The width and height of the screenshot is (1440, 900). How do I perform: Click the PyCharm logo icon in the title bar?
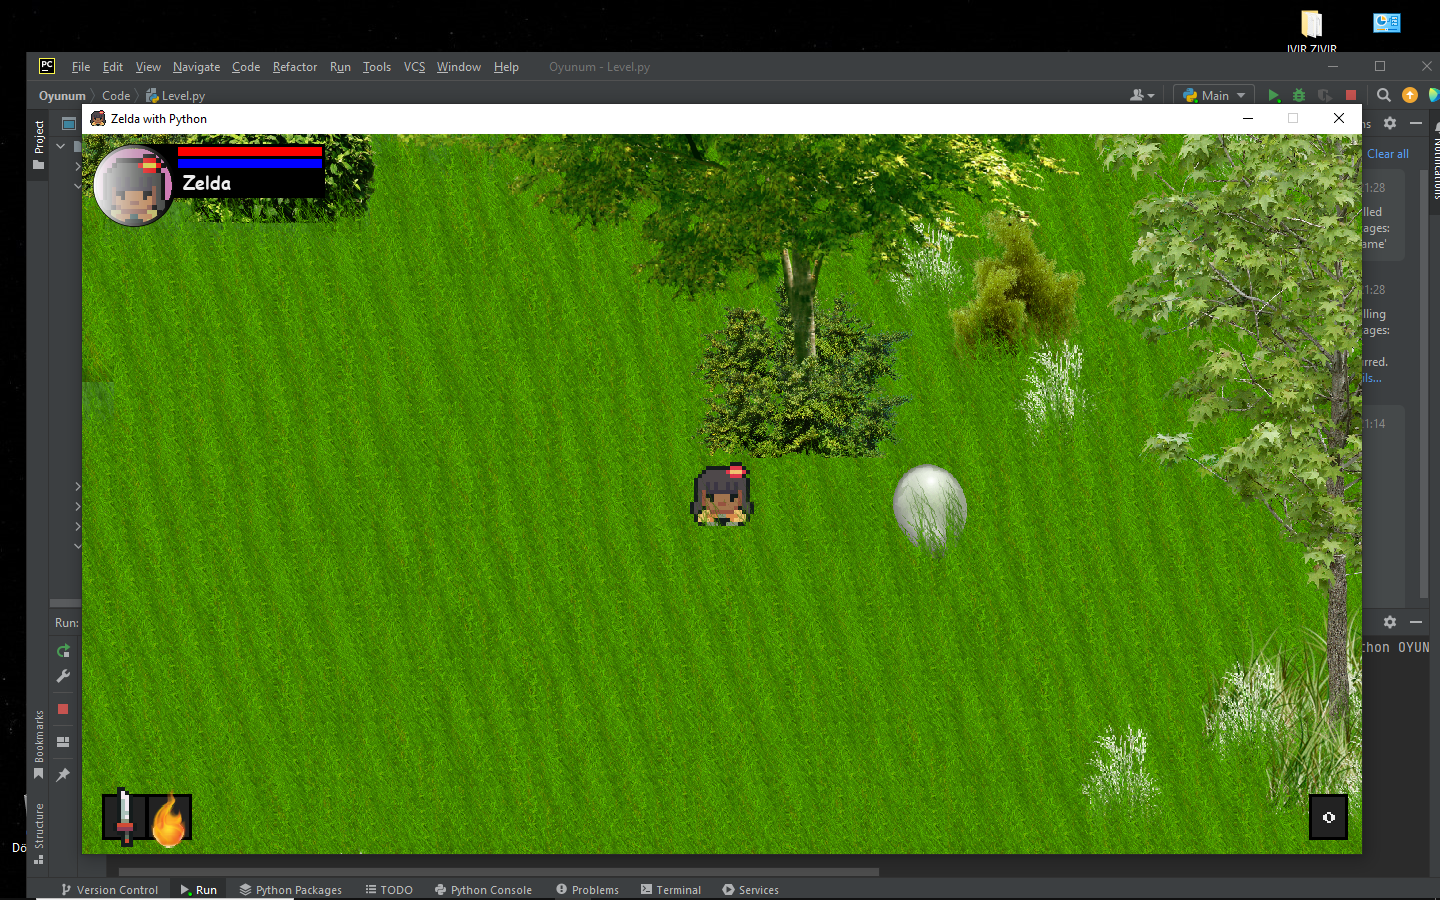(x=47, y=66)
